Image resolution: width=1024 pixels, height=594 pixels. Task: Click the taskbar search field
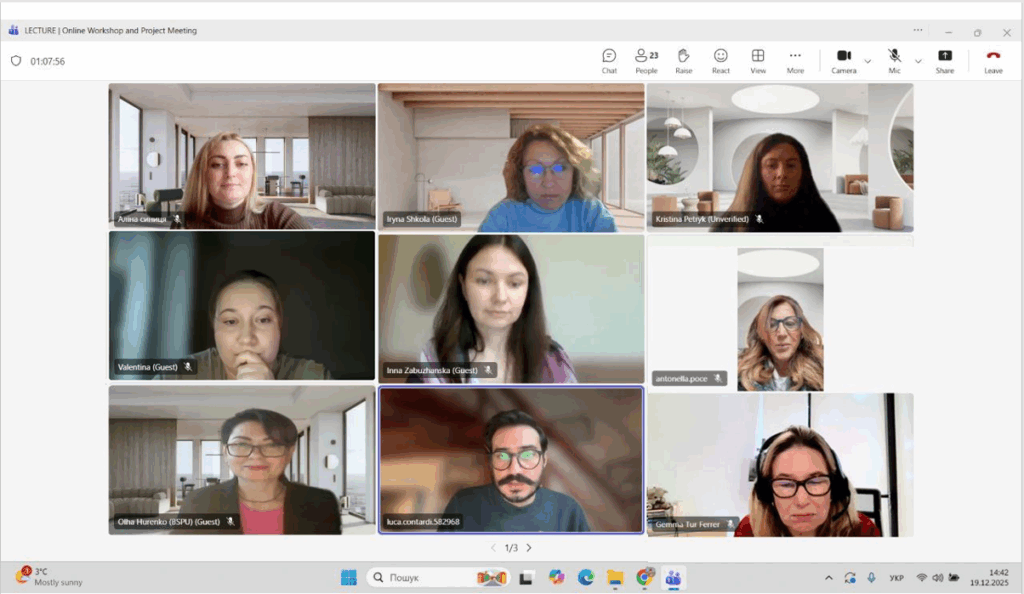point(420,577)
